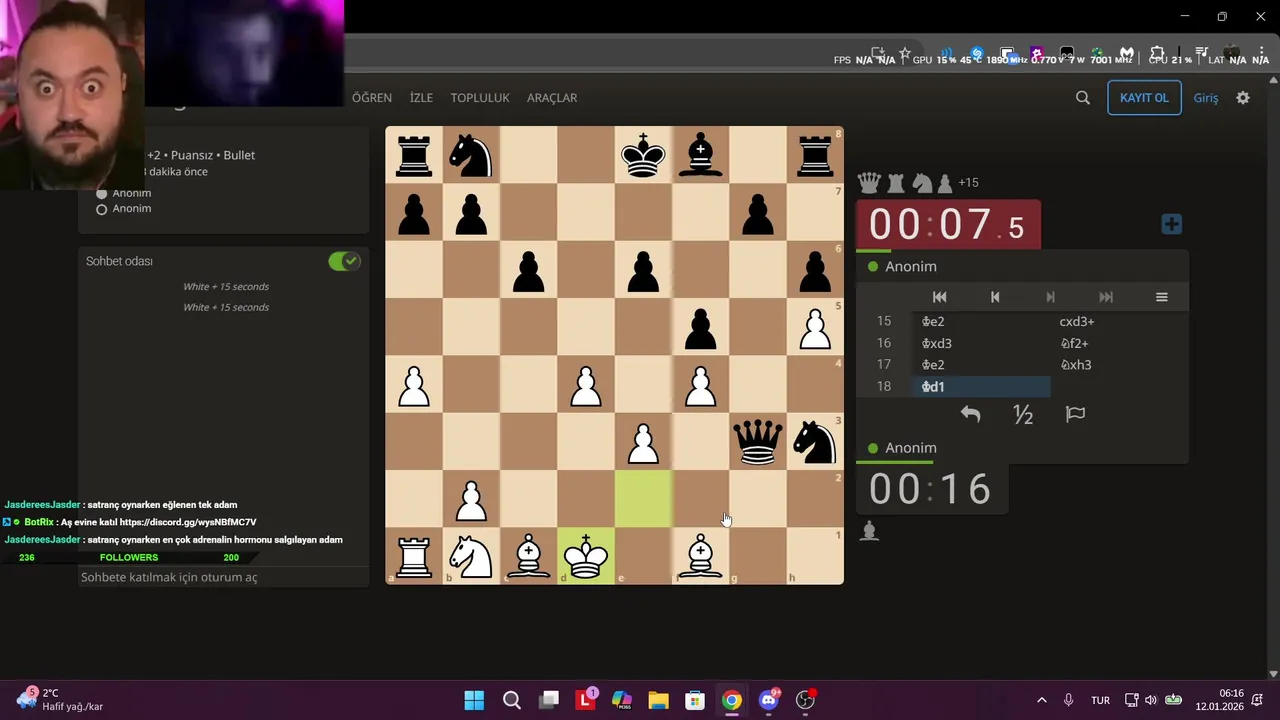Open the ÖĞREN menu
This screenshot has height=720, width=1280.
[372, 98]
